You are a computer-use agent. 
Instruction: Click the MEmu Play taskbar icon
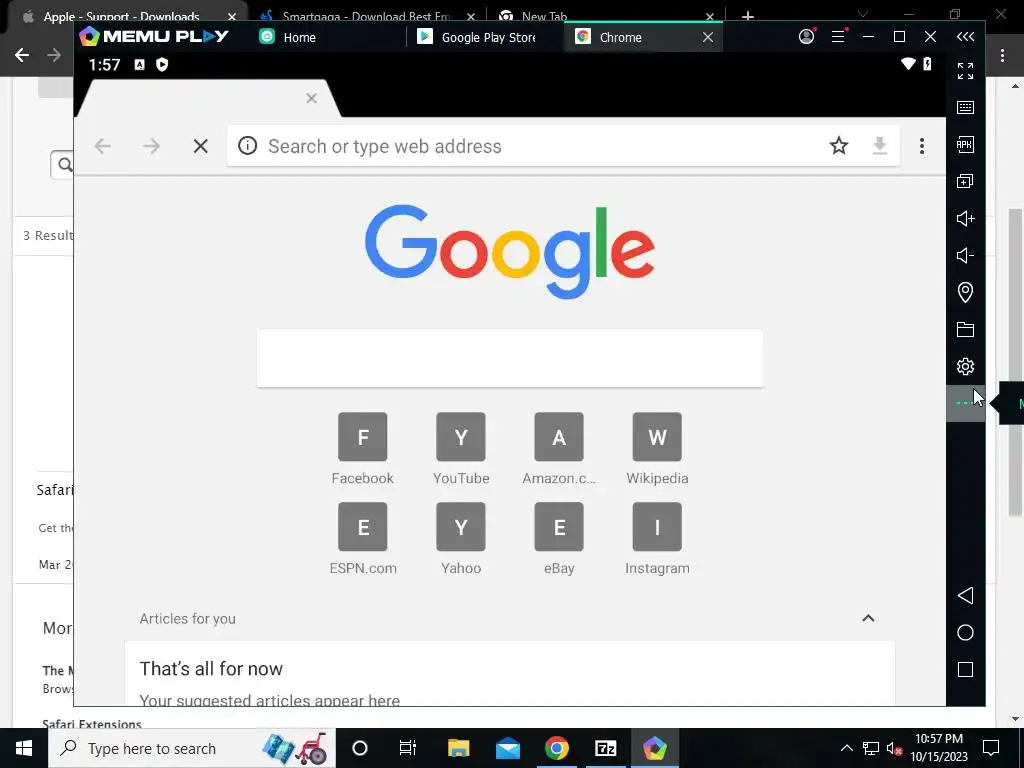(654, 748)
